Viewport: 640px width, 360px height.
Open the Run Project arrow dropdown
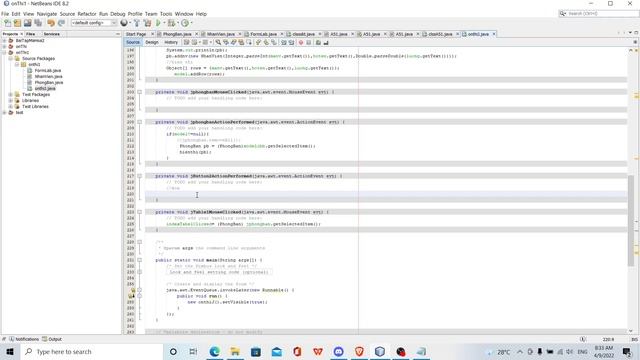click(x=164, y=23)
